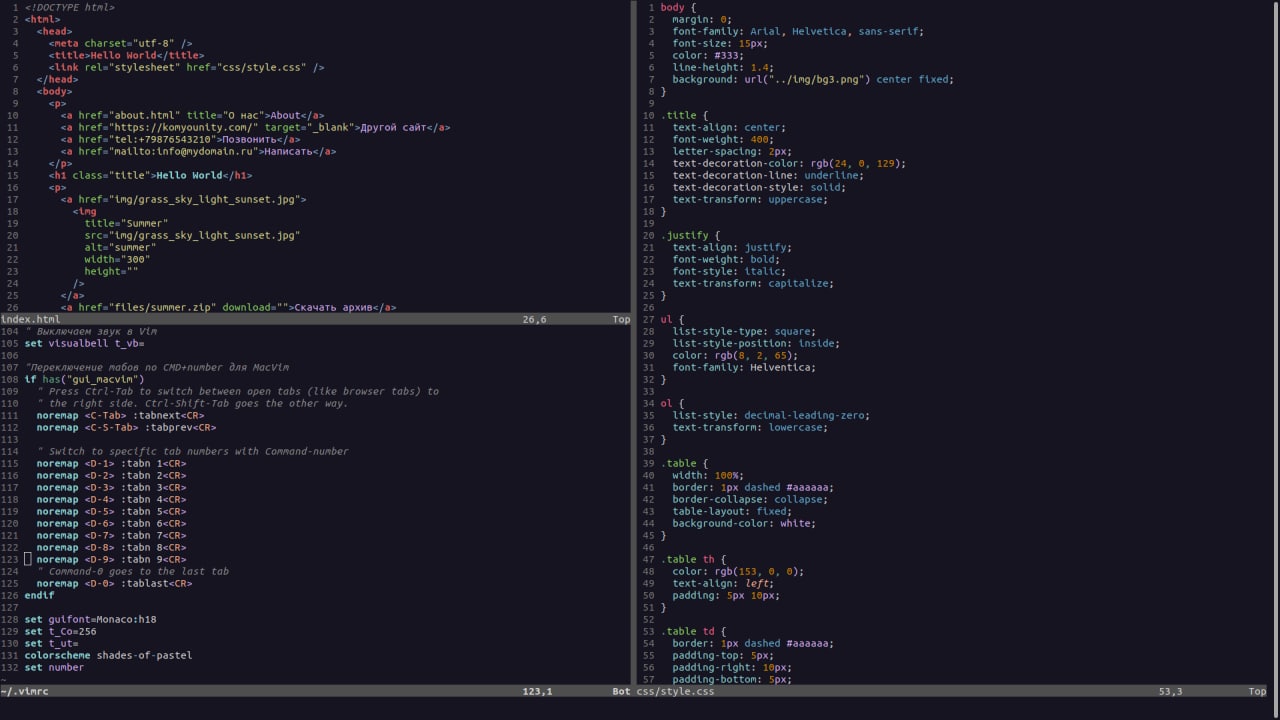The image size is (1280, 720).
Task: Click the meta charset utf-8 line
Action: click(x=120, y=43)
